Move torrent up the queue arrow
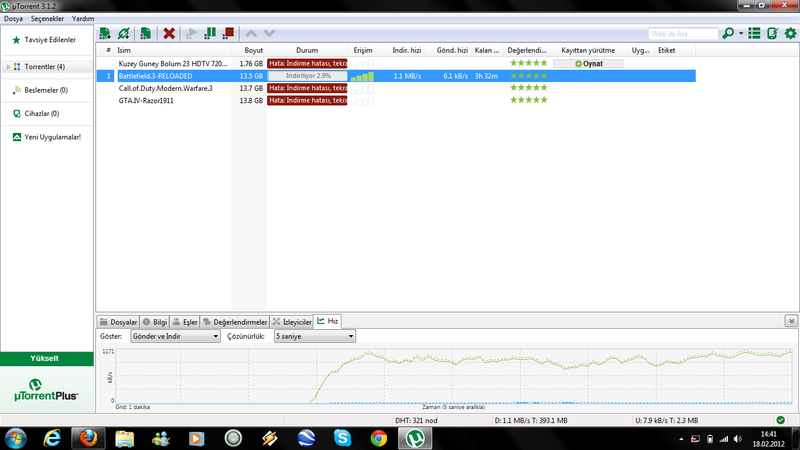The image size is (800, 450). tap(251, 34)
